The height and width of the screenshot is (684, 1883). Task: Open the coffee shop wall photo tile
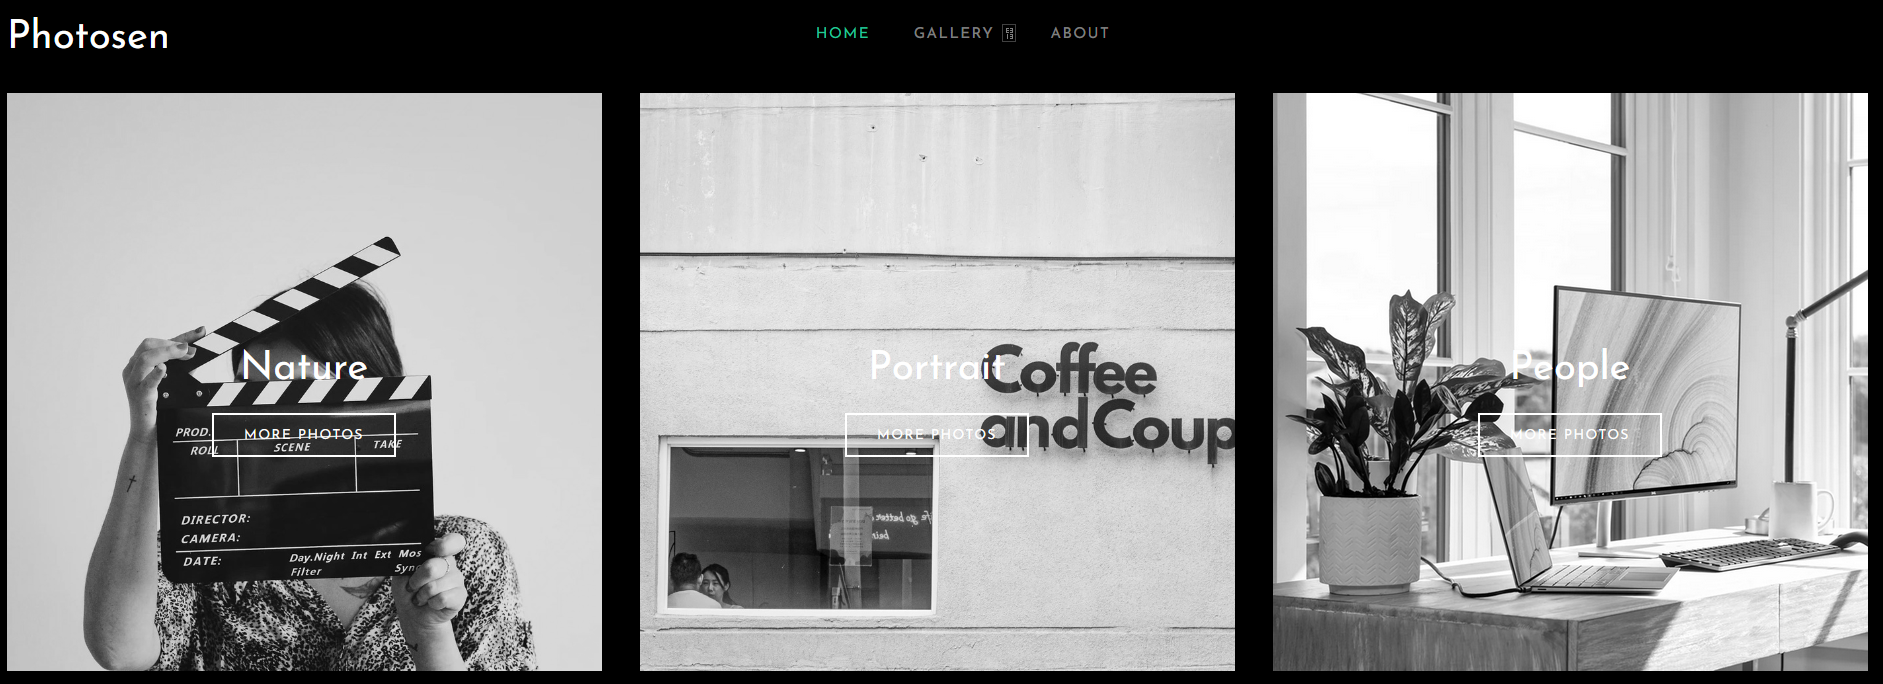click(x=937, y=381)
